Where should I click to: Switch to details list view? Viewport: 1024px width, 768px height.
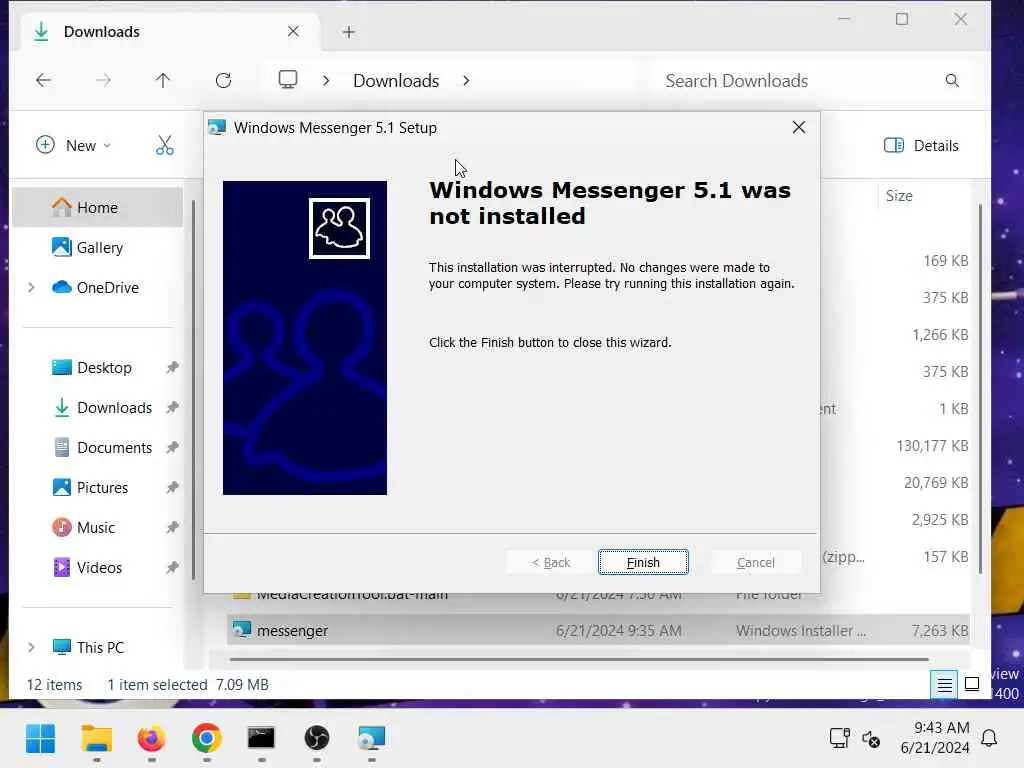tap(944, 684)
